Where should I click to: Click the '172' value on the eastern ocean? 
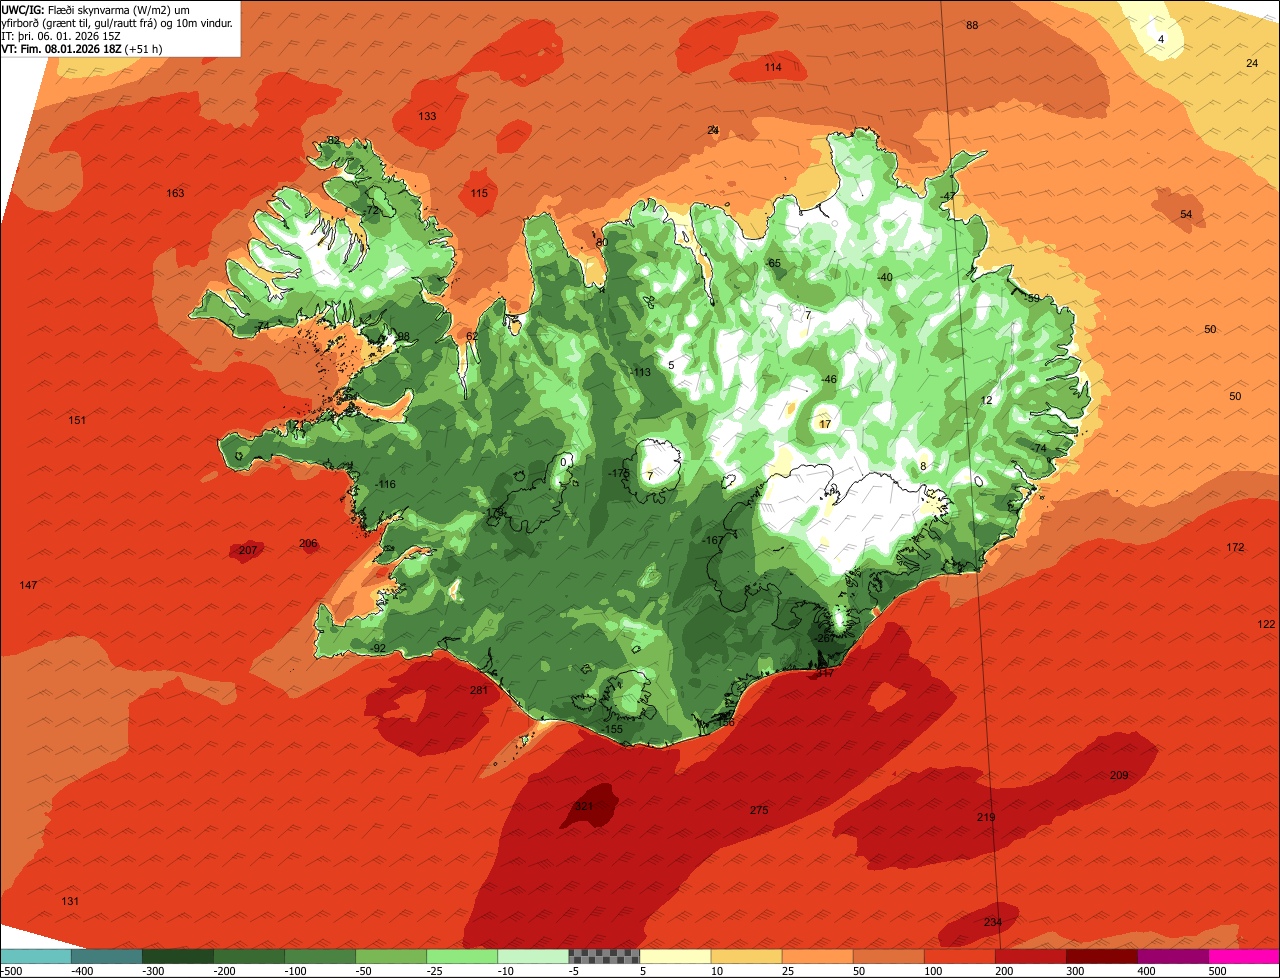pyautogui.click(x=1236, y=547)
